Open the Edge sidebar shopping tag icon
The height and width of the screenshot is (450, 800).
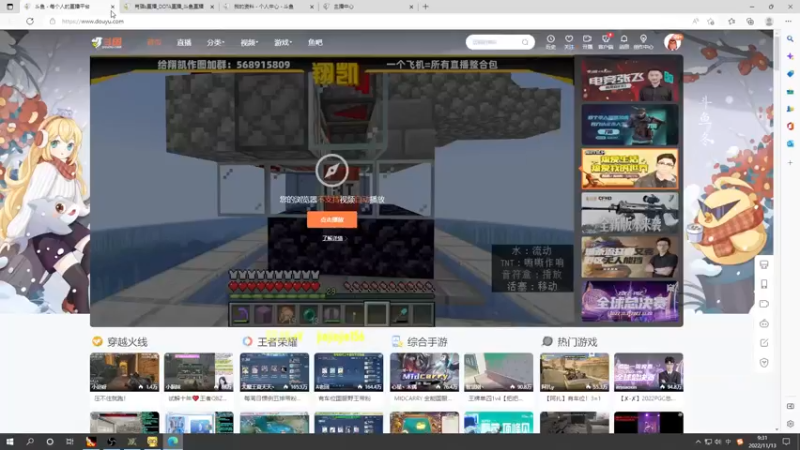click(790, 74)
